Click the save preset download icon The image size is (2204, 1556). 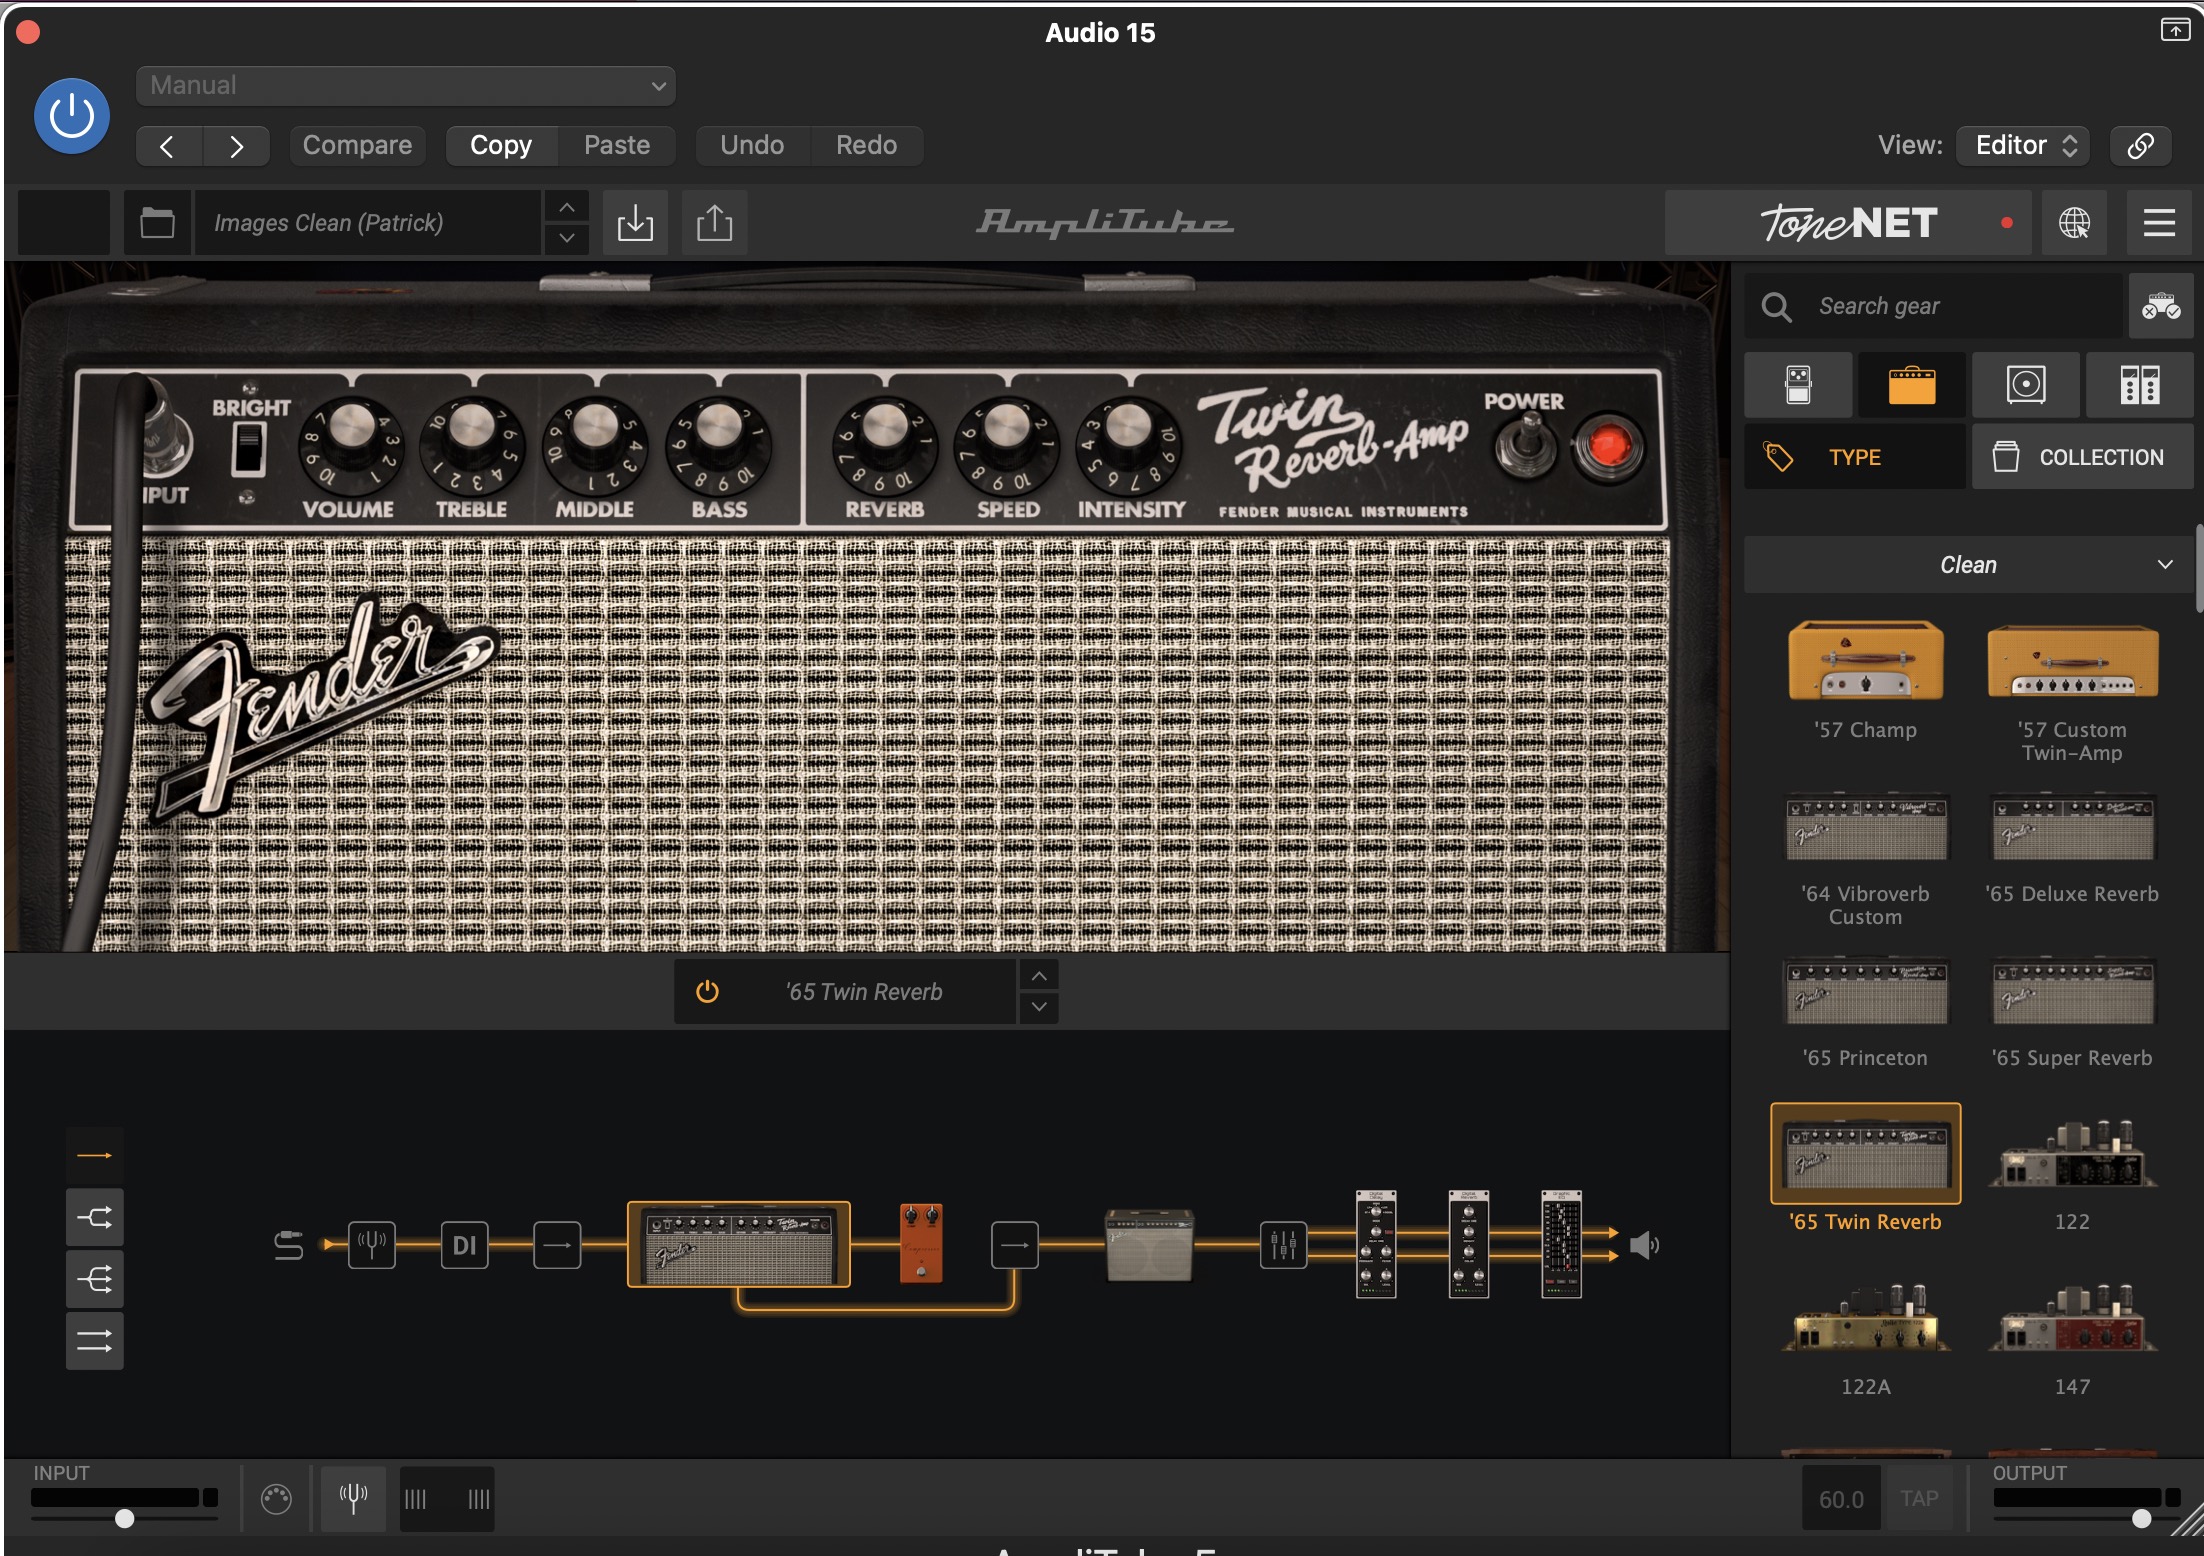[x=635, y=222]
